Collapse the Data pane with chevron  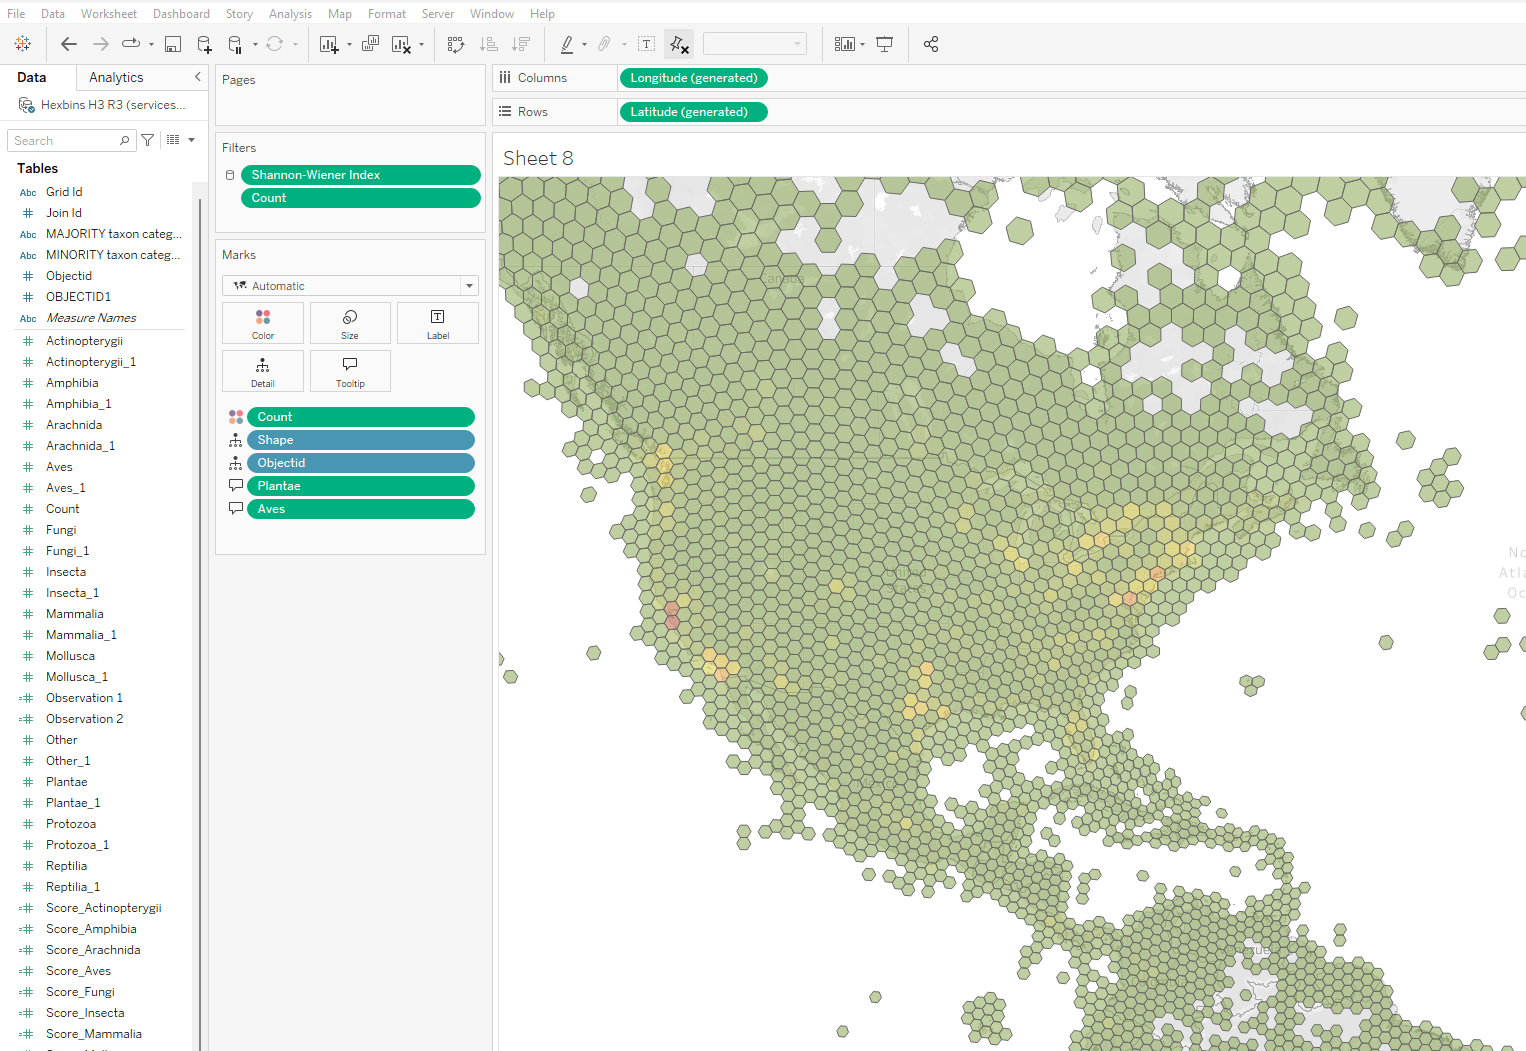[197, 77]
